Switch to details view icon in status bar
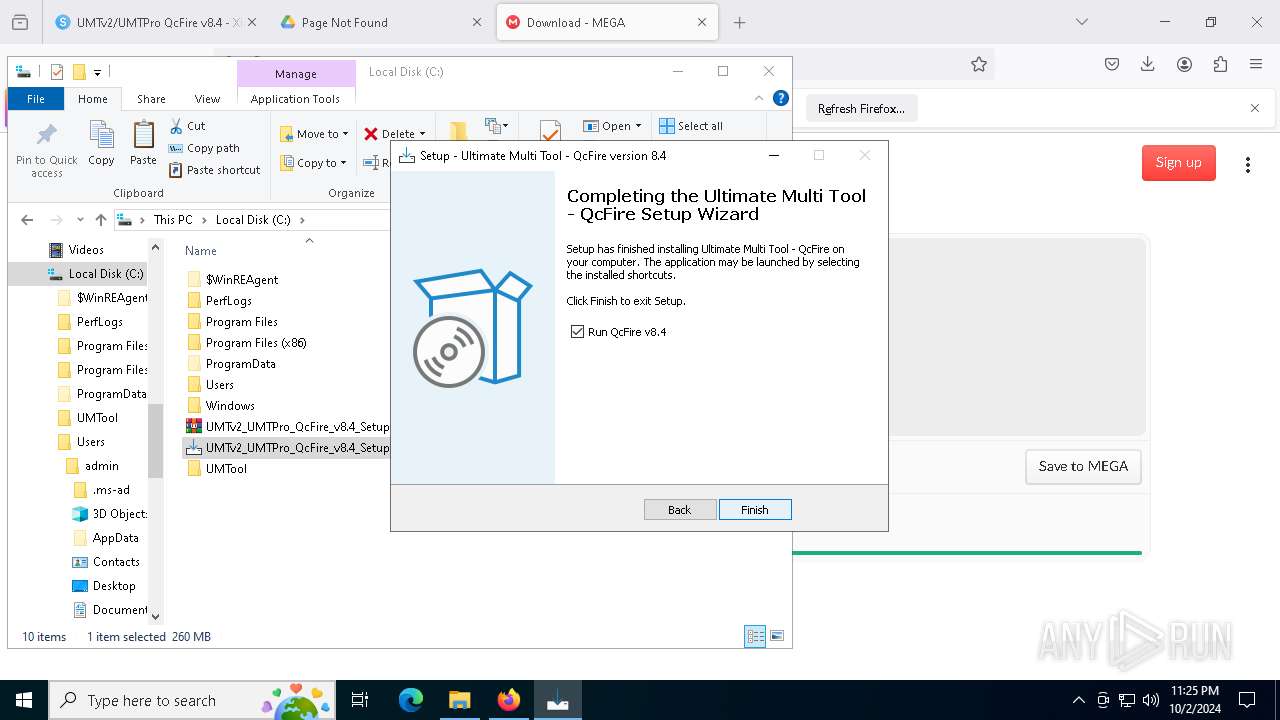The height and width of the screenshot is (720, 1280). coord(755,637)
